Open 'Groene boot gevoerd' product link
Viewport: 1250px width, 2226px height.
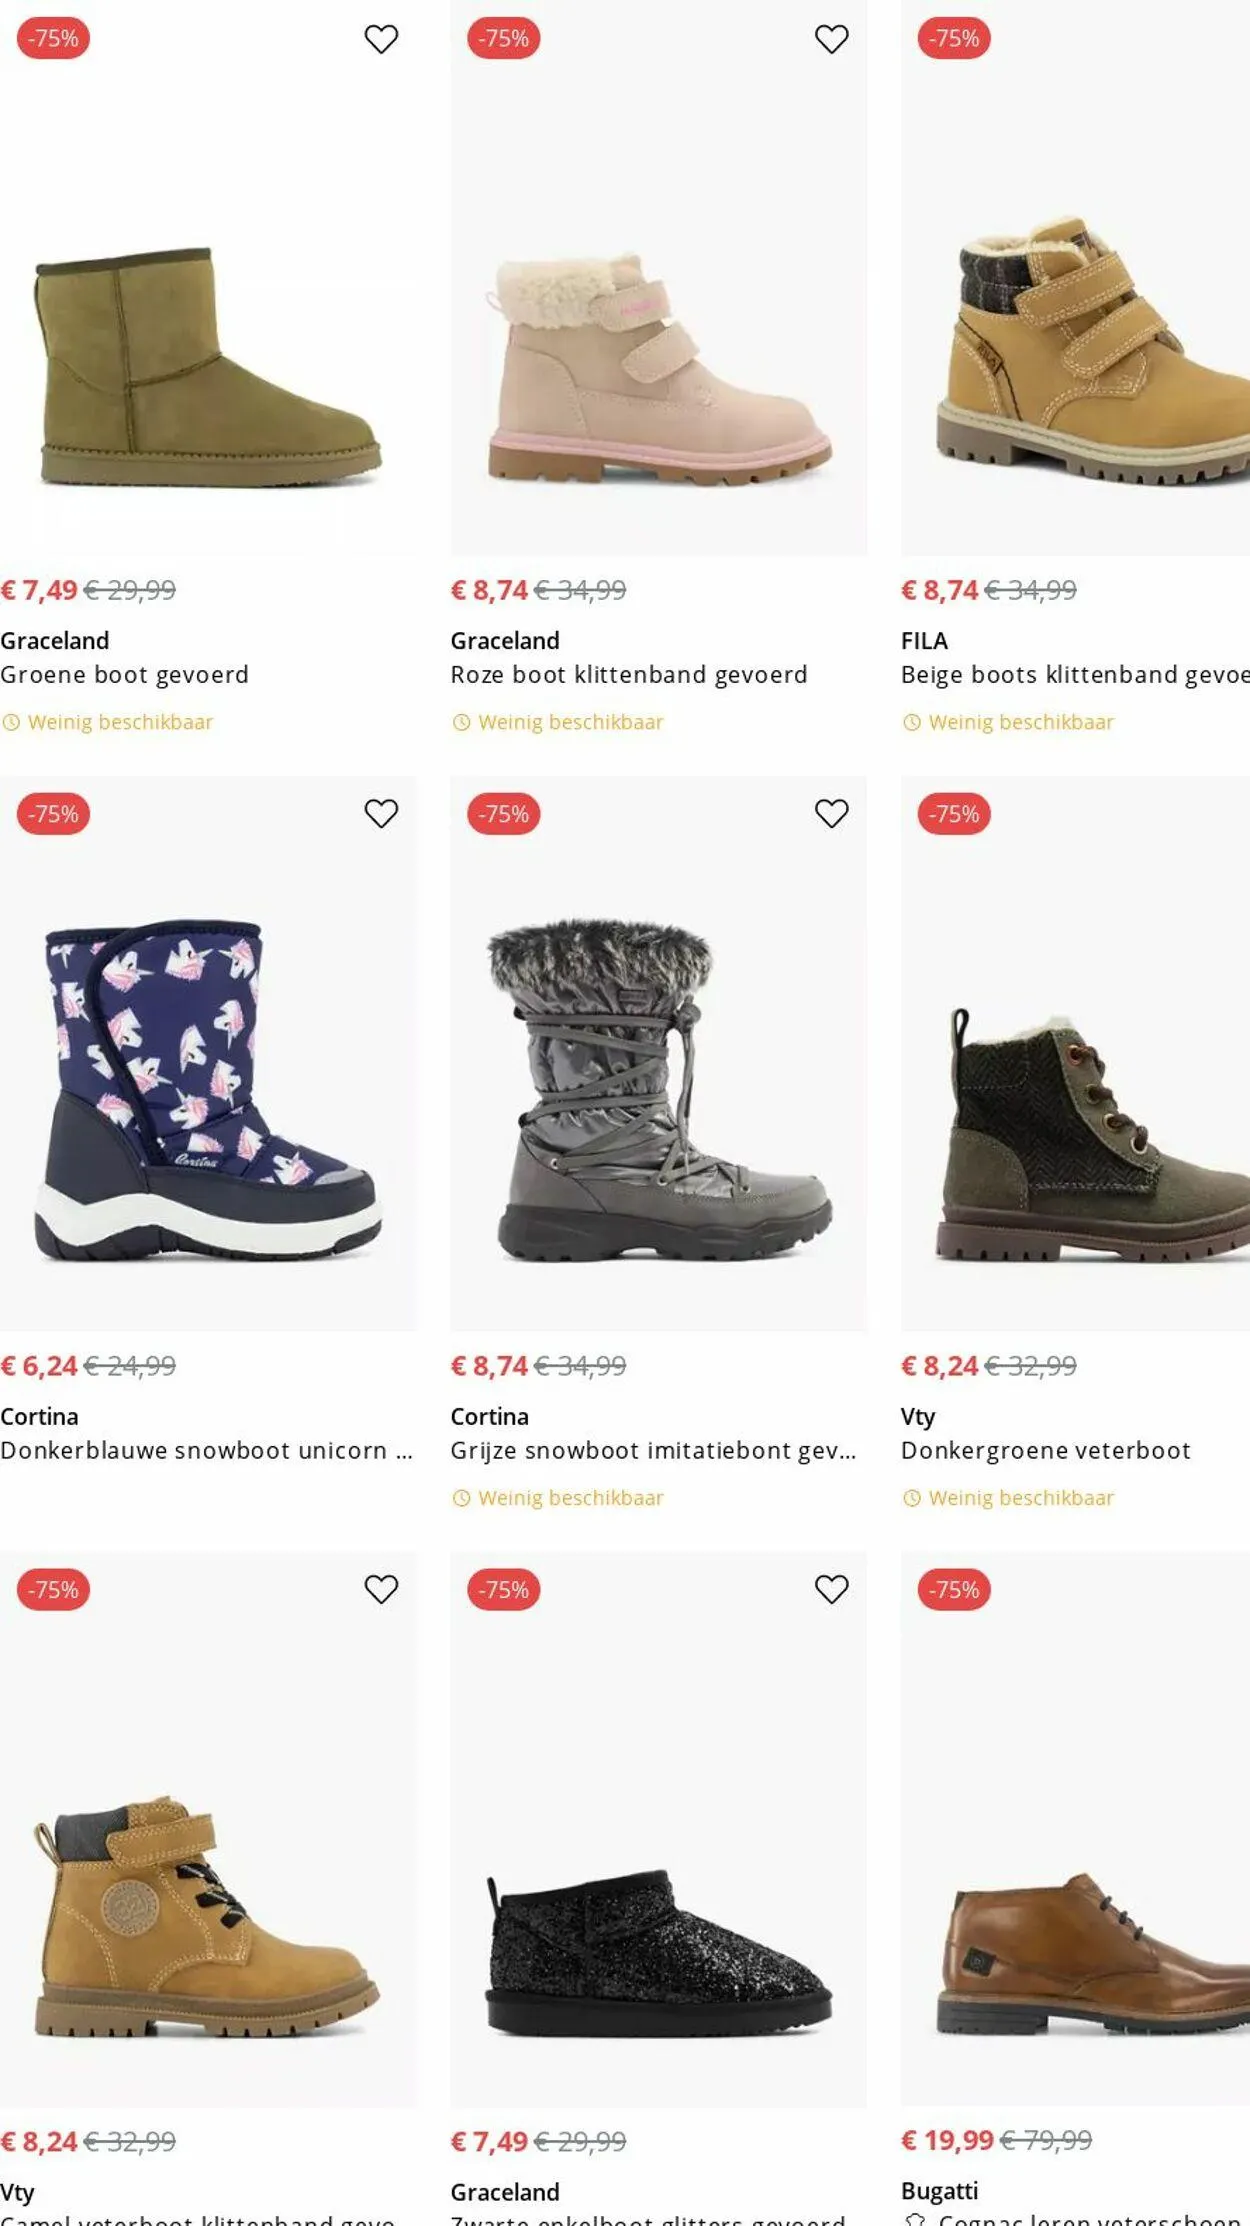tap(124, 675)
